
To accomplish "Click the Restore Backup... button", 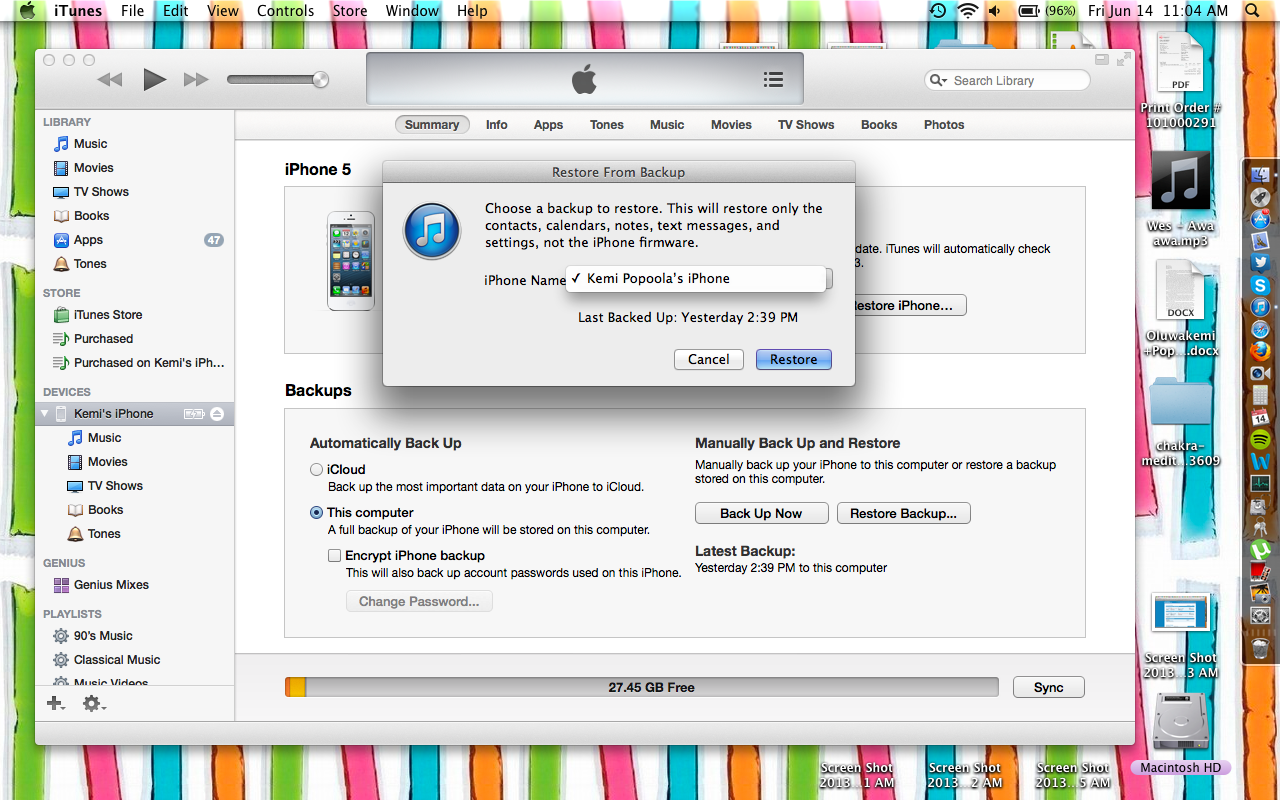I will pyautogui.click(x=904, y=514).
